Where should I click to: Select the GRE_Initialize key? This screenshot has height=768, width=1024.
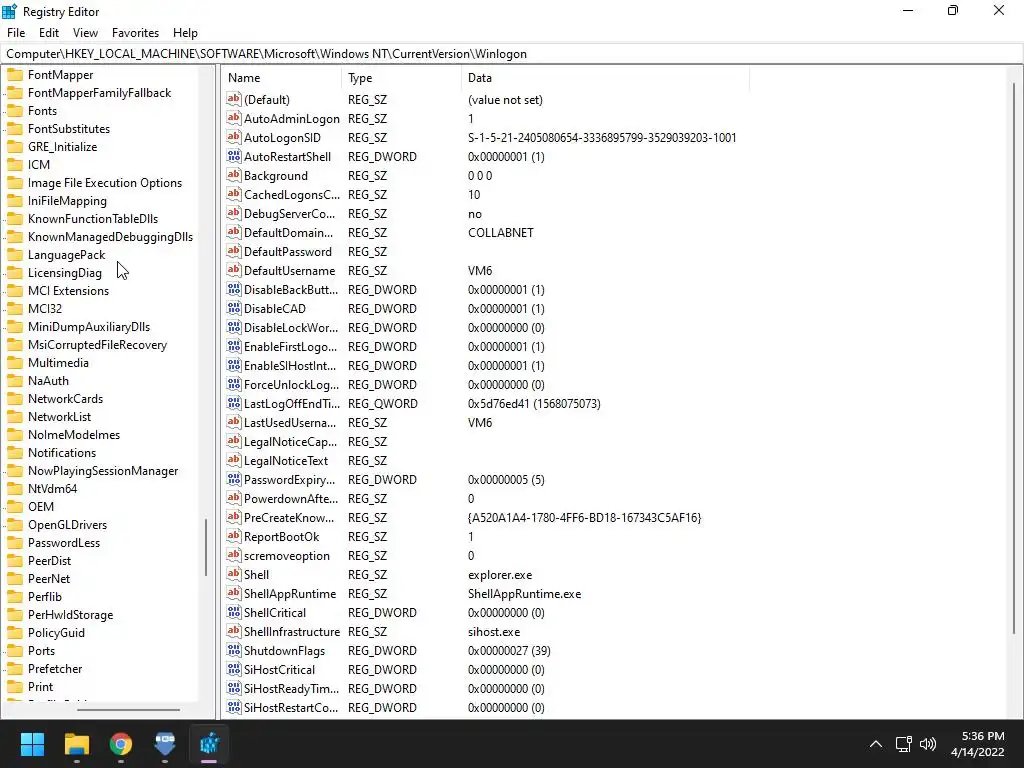point(63,147)
